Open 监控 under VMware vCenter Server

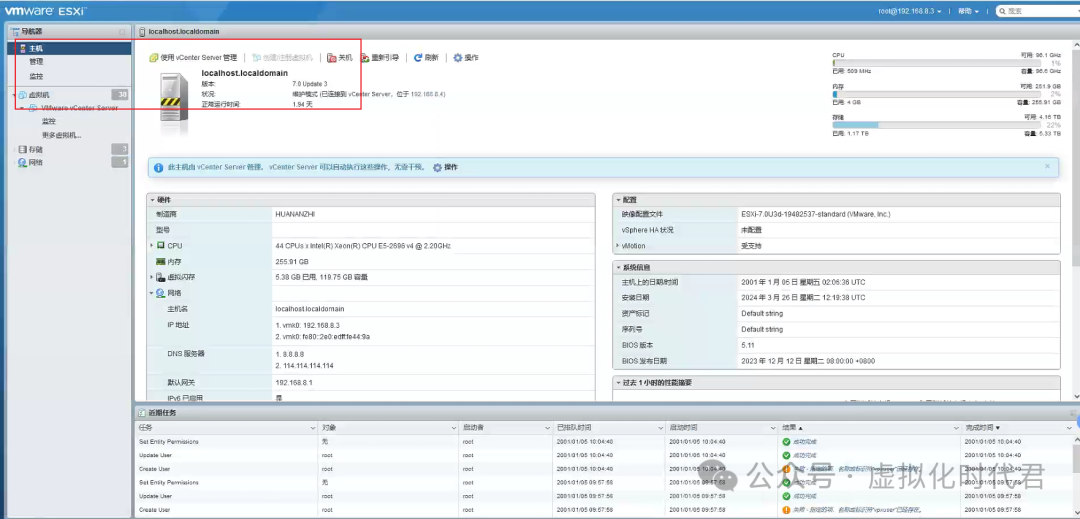point(49,121)
